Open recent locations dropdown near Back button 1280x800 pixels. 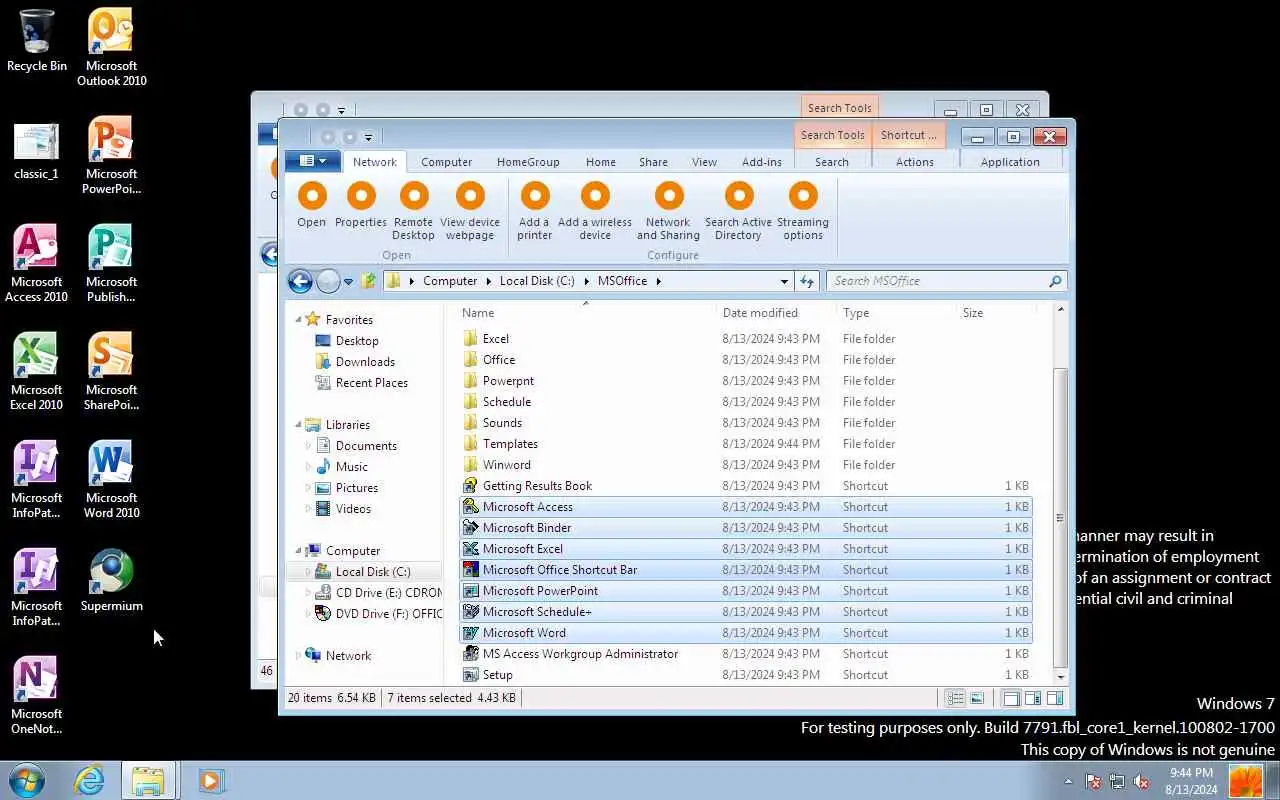click(x=348, y=282)
